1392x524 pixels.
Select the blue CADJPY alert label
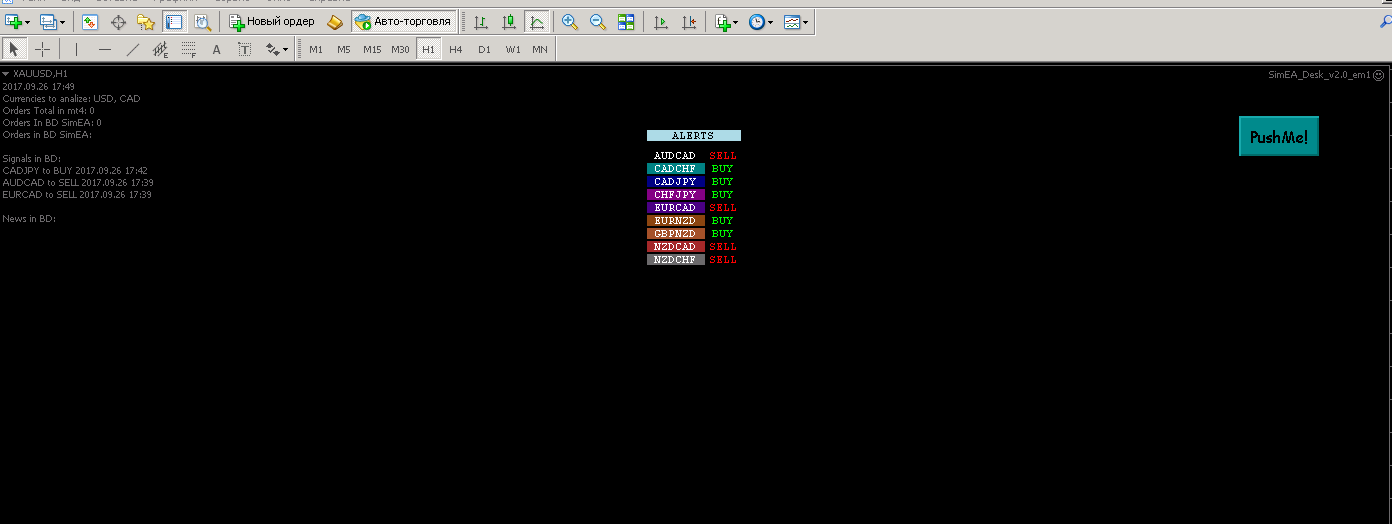click(x=675, y=182)
